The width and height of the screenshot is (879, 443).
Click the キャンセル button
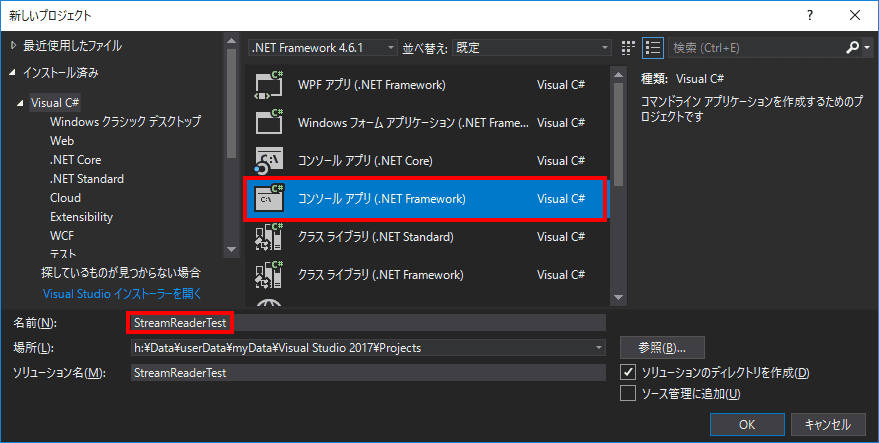827,425
